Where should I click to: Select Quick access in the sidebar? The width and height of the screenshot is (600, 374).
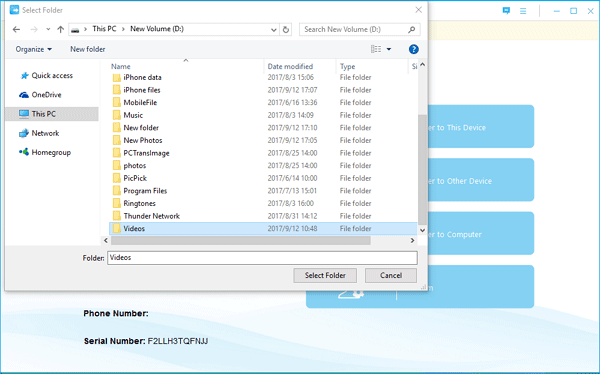pos(52,75)
